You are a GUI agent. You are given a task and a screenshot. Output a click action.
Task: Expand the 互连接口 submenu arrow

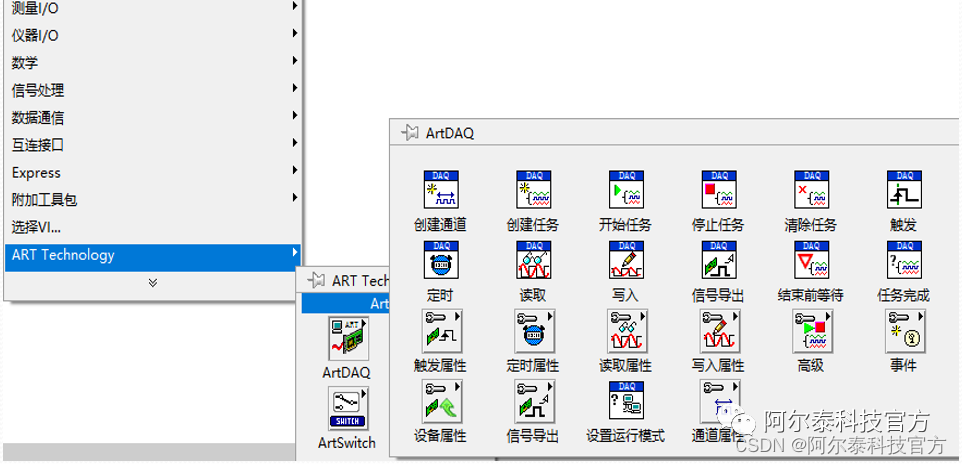[295, 142]
